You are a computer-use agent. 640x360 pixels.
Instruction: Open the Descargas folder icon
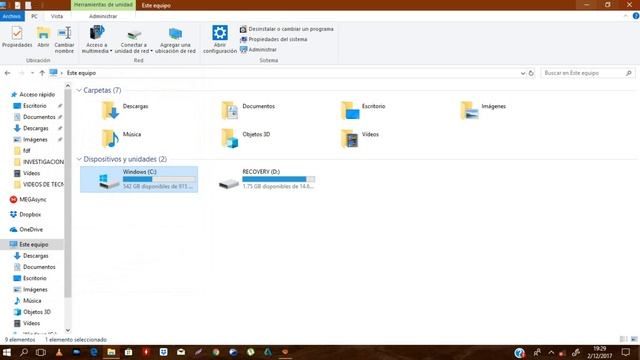pyautogui.click(x=110, y=110)
